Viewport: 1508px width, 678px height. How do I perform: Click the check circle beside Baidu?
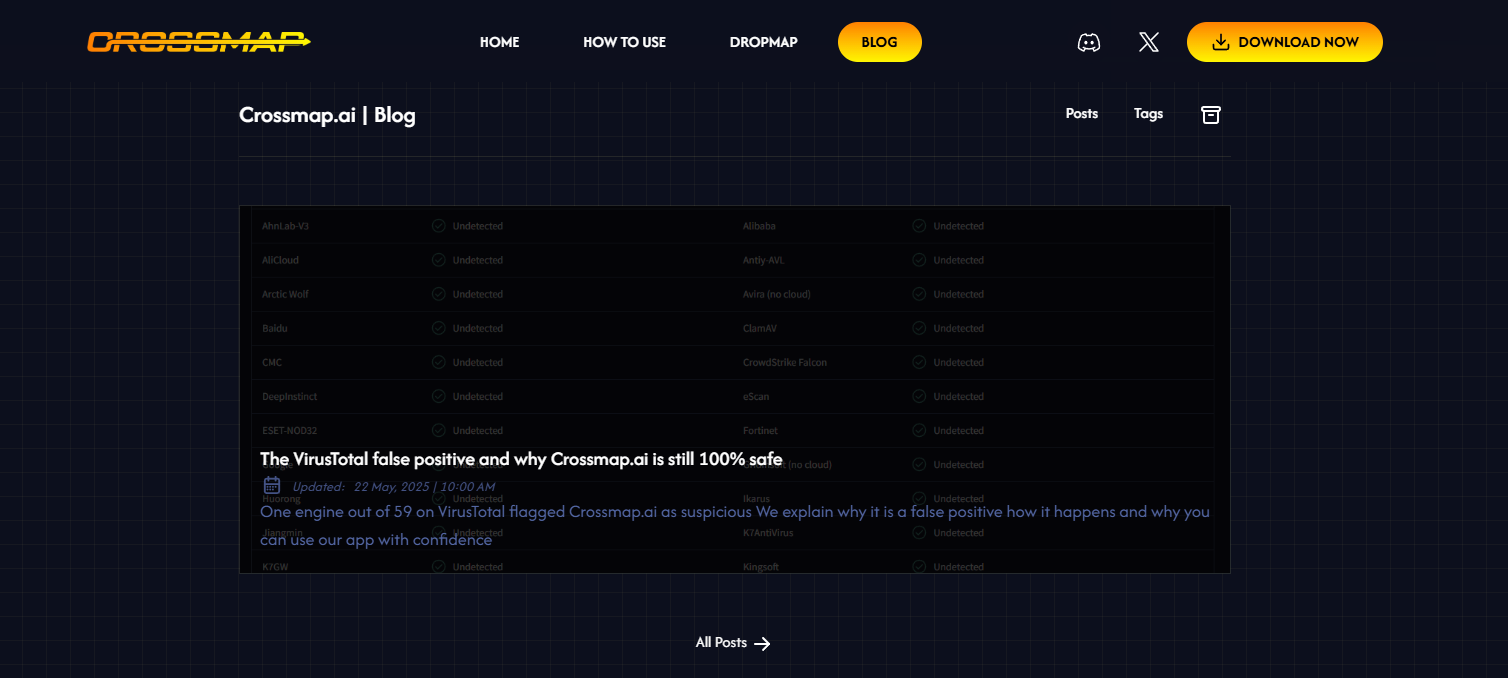click(x=438, y=328)
